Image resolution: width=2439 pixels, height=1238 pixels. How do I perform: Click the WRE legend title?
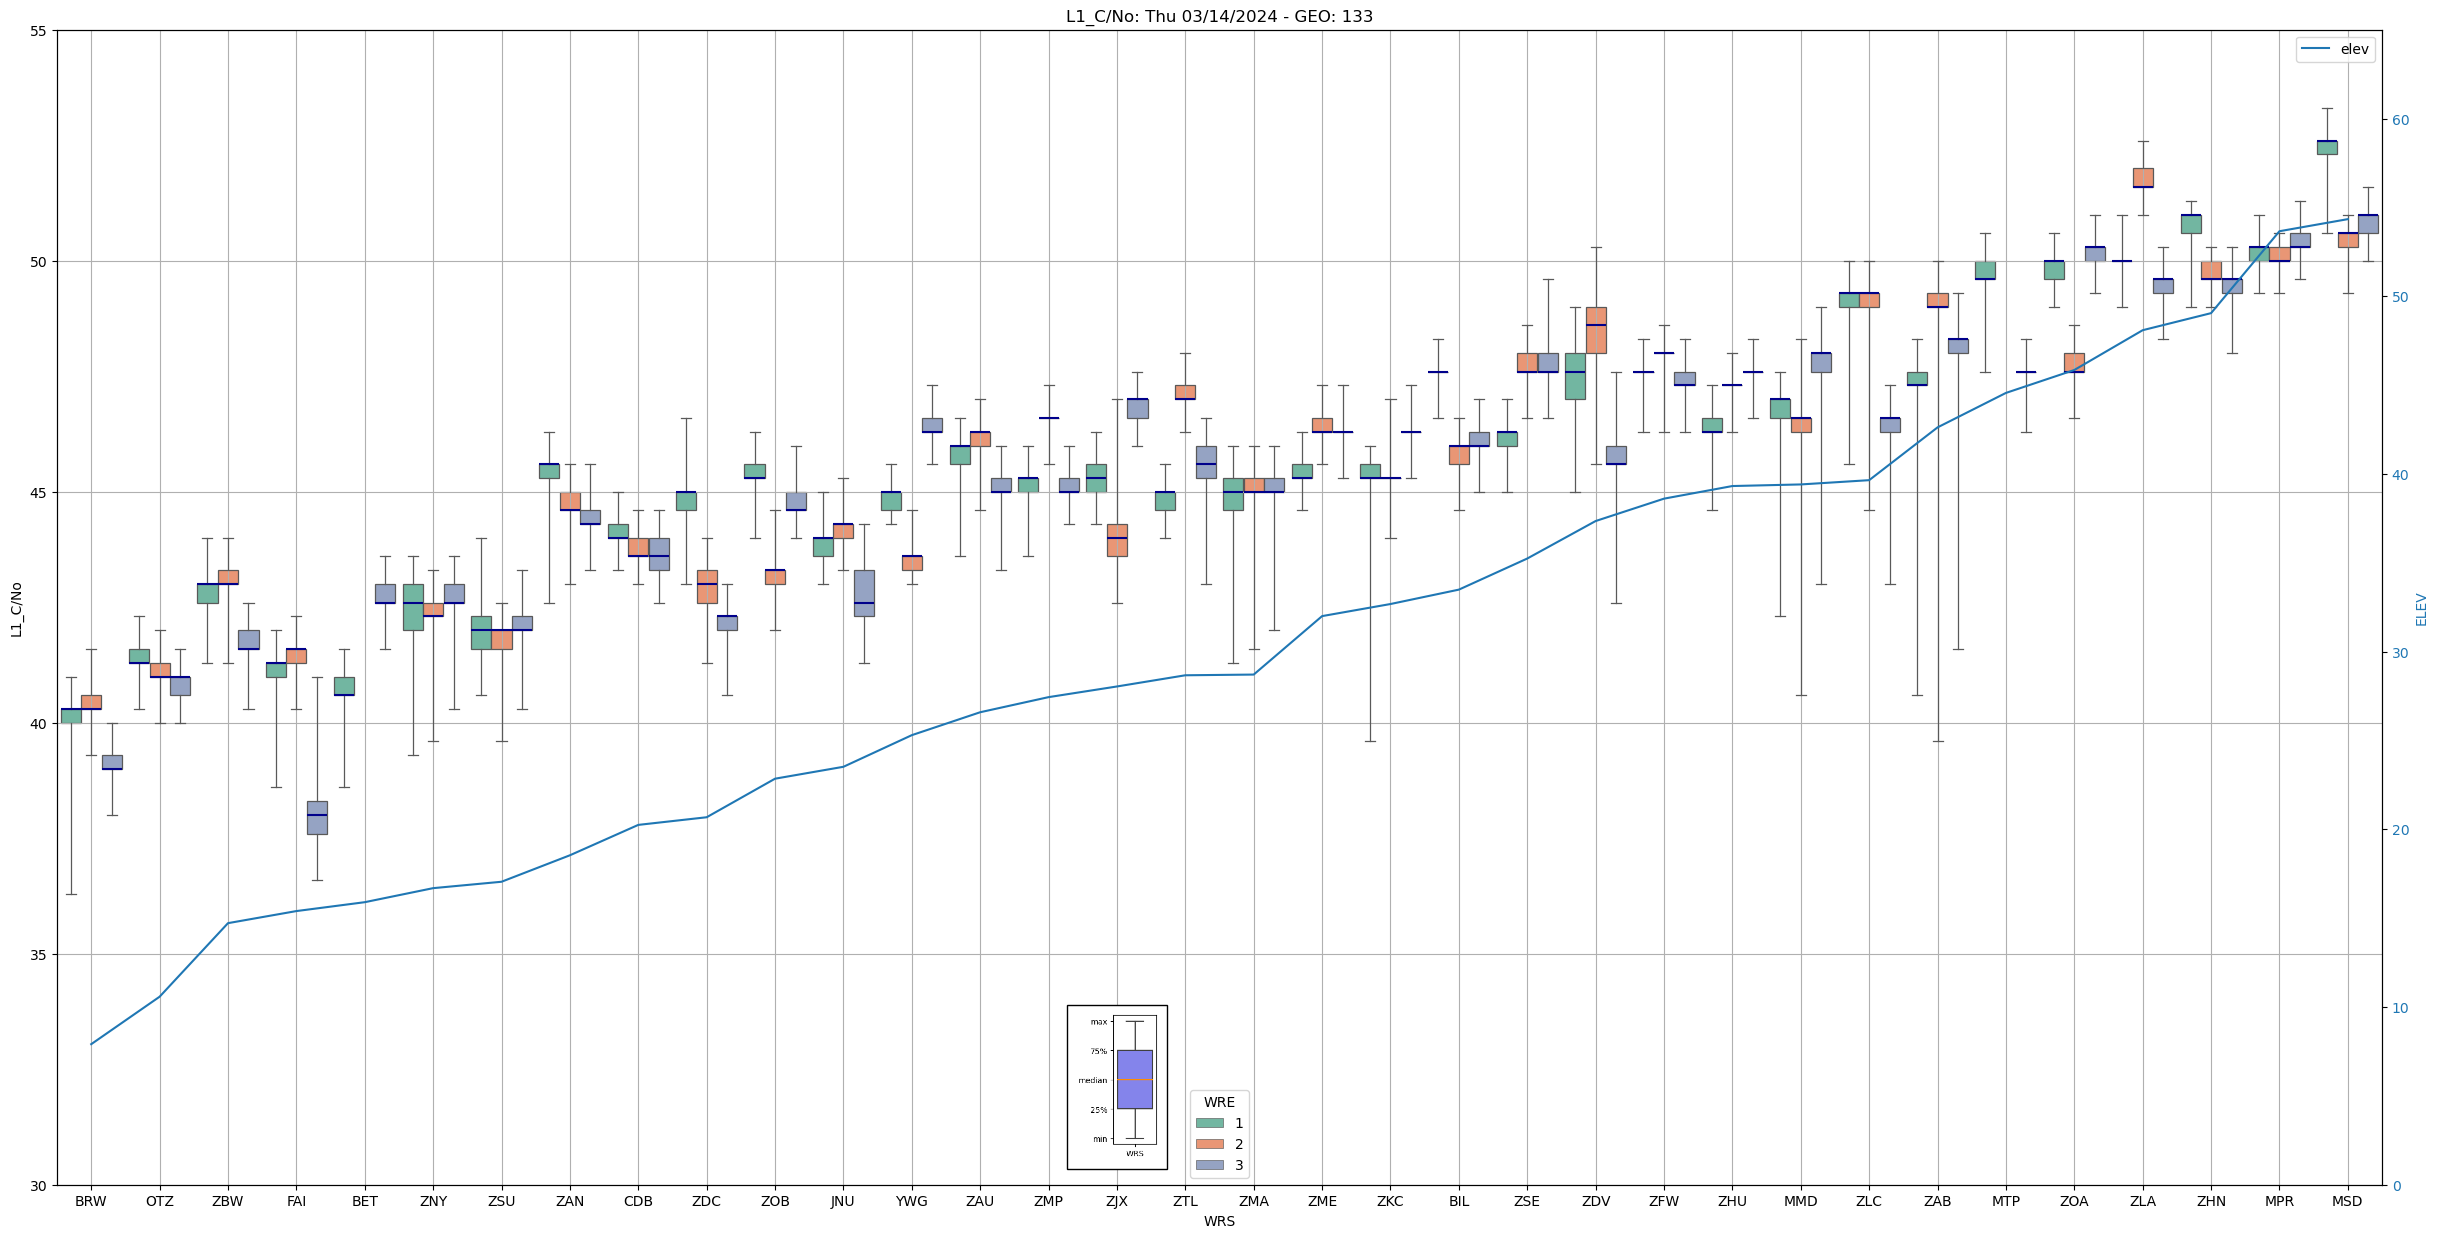[1218, 1102]
